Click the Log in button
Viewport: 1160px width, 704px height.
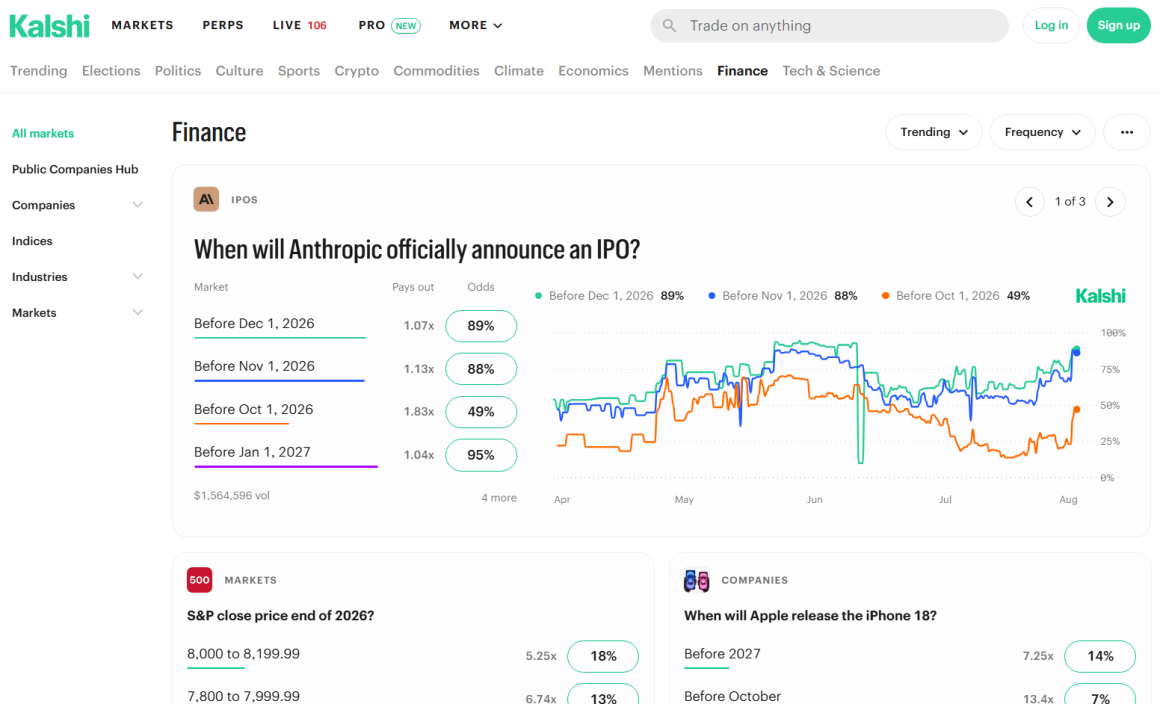(x=1051, y=25)
